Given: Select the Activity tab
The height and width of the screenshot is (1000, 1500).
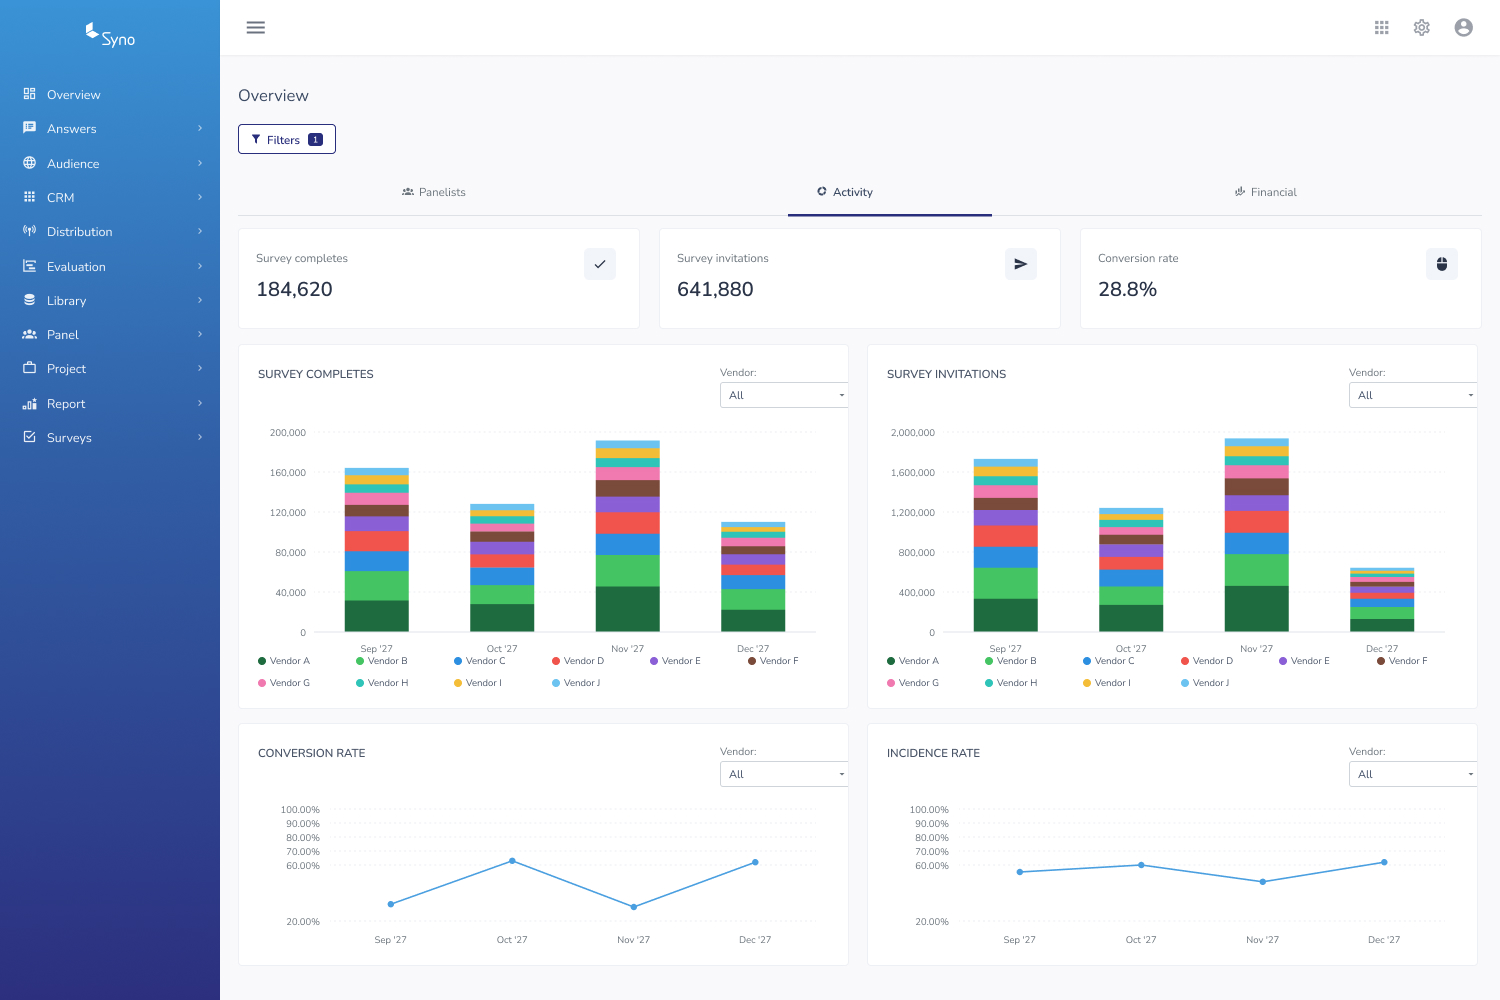Looking at the screenshot, I should point(845,192).
